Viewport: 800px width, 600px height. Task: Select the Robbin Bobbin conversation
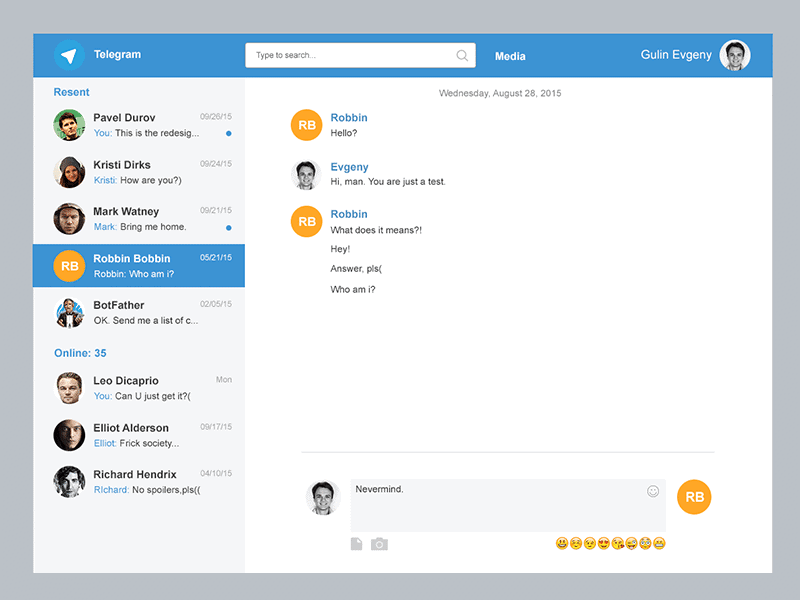click(139, 265)
